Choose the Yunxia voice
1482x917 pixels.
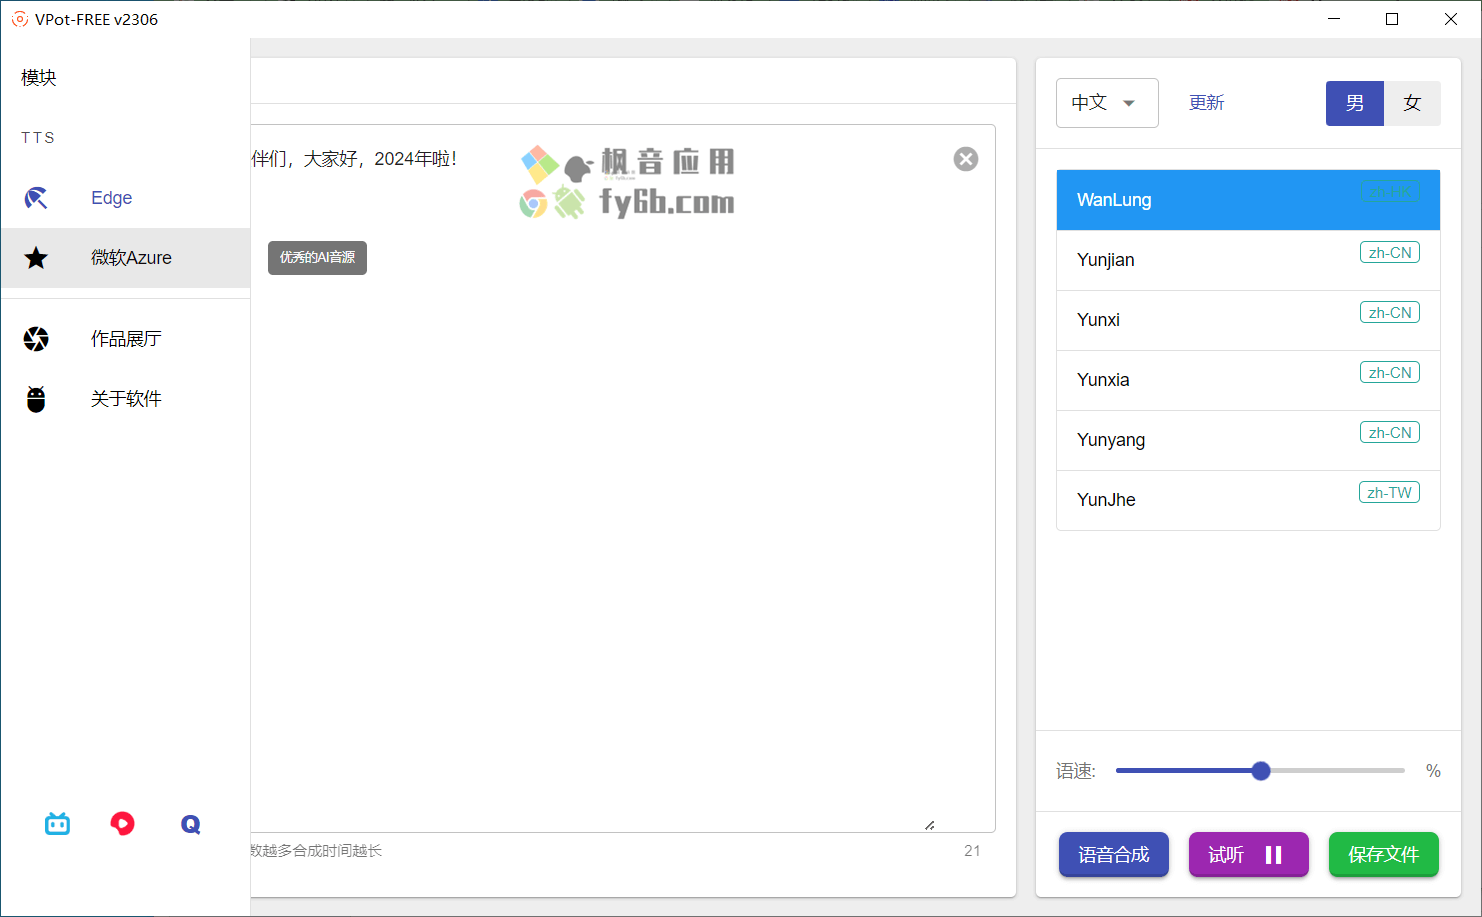(1248, 380)
